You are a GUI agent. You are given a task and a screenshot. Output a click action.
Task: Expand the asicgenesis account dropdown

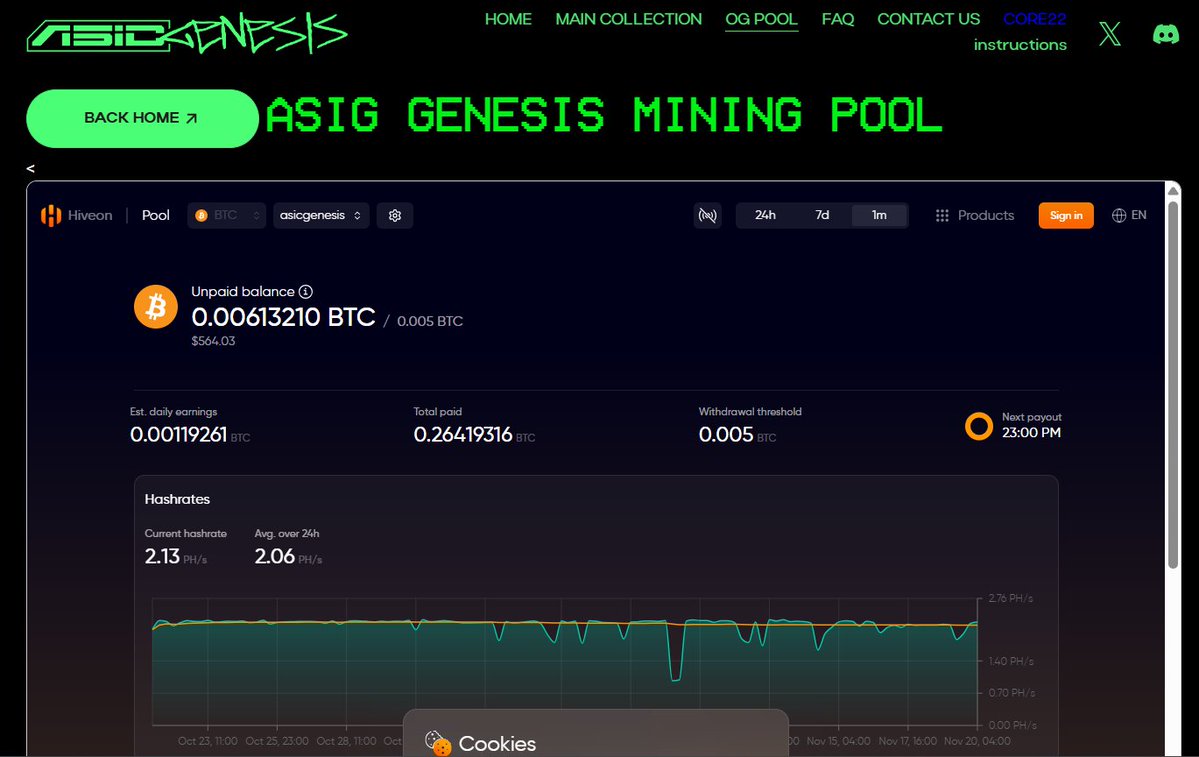tap(320, 215)
